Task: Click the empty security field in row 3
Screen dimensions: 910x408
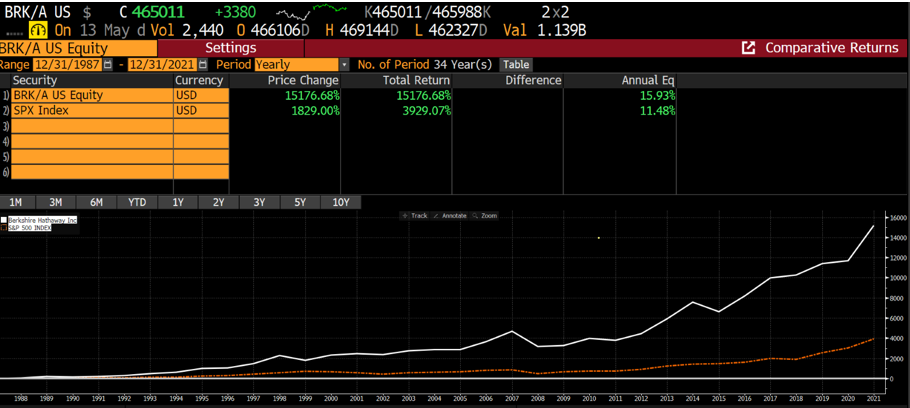Action: [x=92, y=125]
